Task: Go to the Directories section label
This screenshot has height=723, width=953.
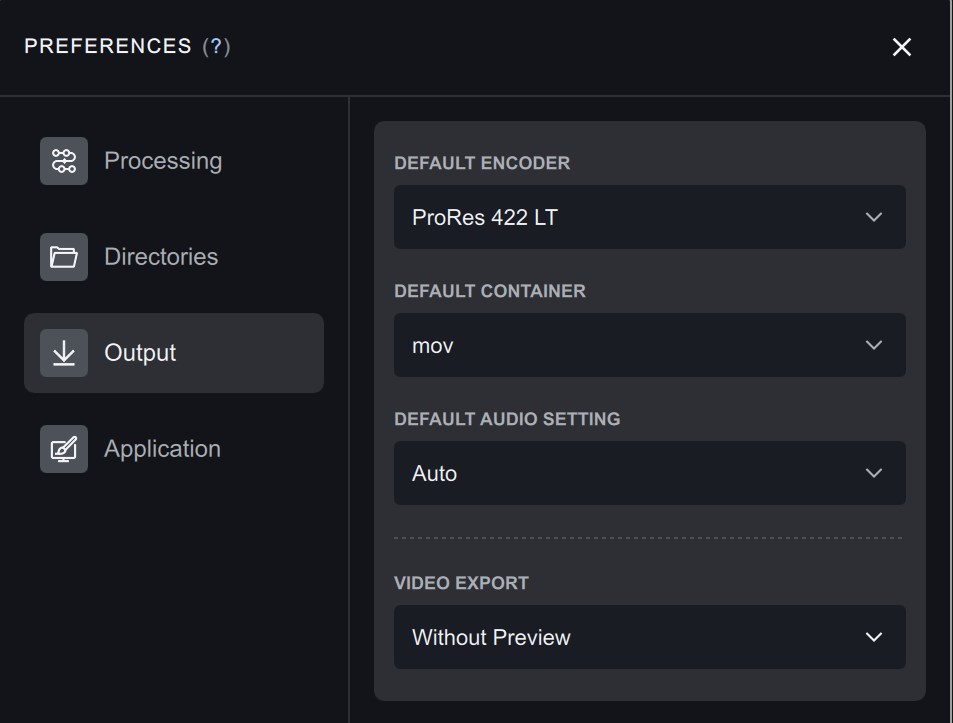Action: pos(161,257)
